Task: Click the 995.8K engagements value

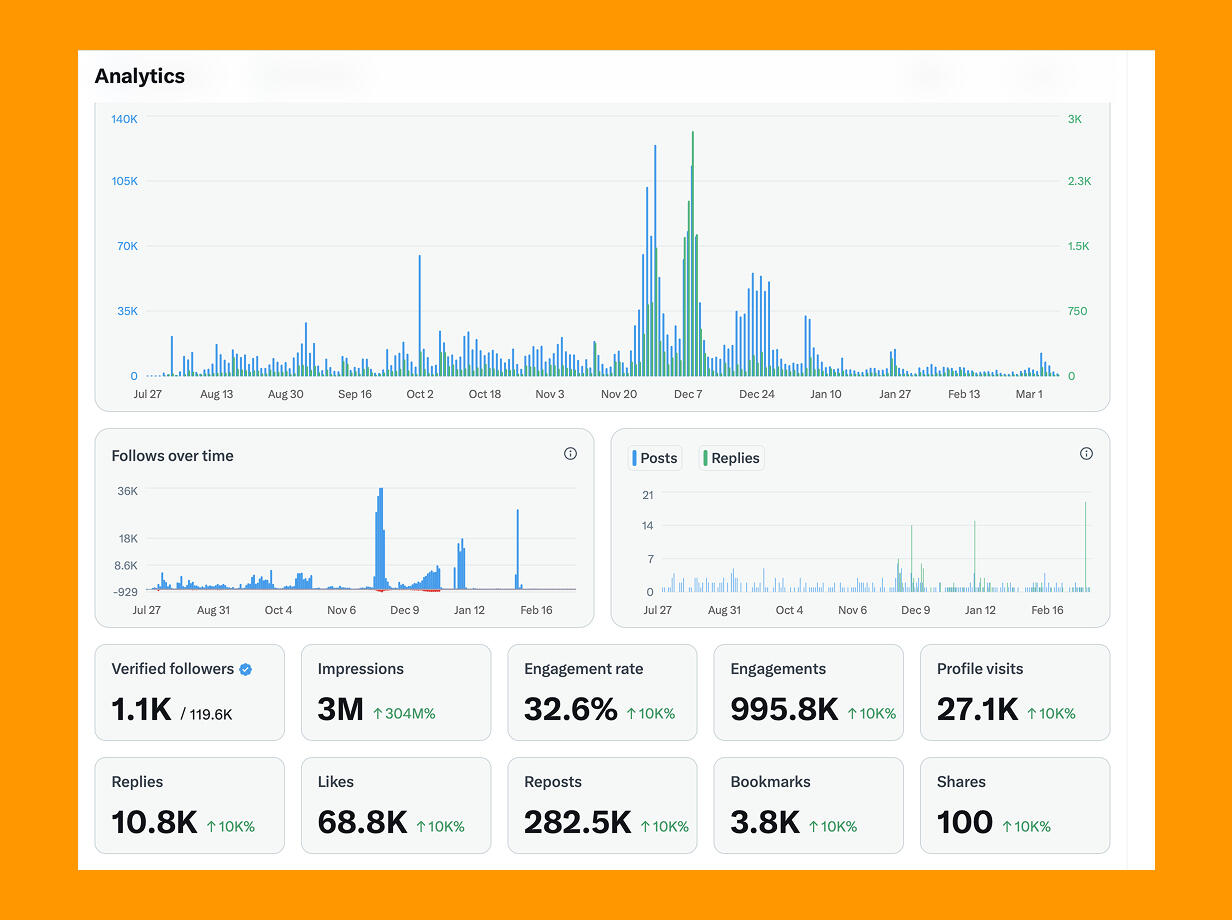Action: tap(784, 710)
